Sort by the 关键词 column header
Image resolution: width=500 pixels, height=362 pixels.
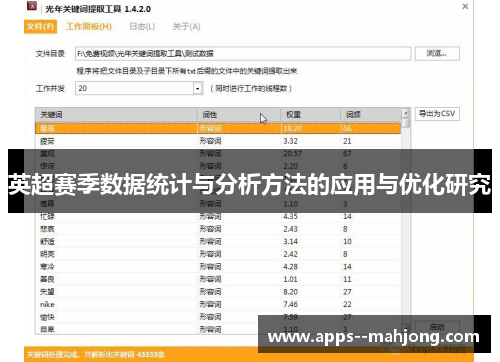(x=116, y=115)
